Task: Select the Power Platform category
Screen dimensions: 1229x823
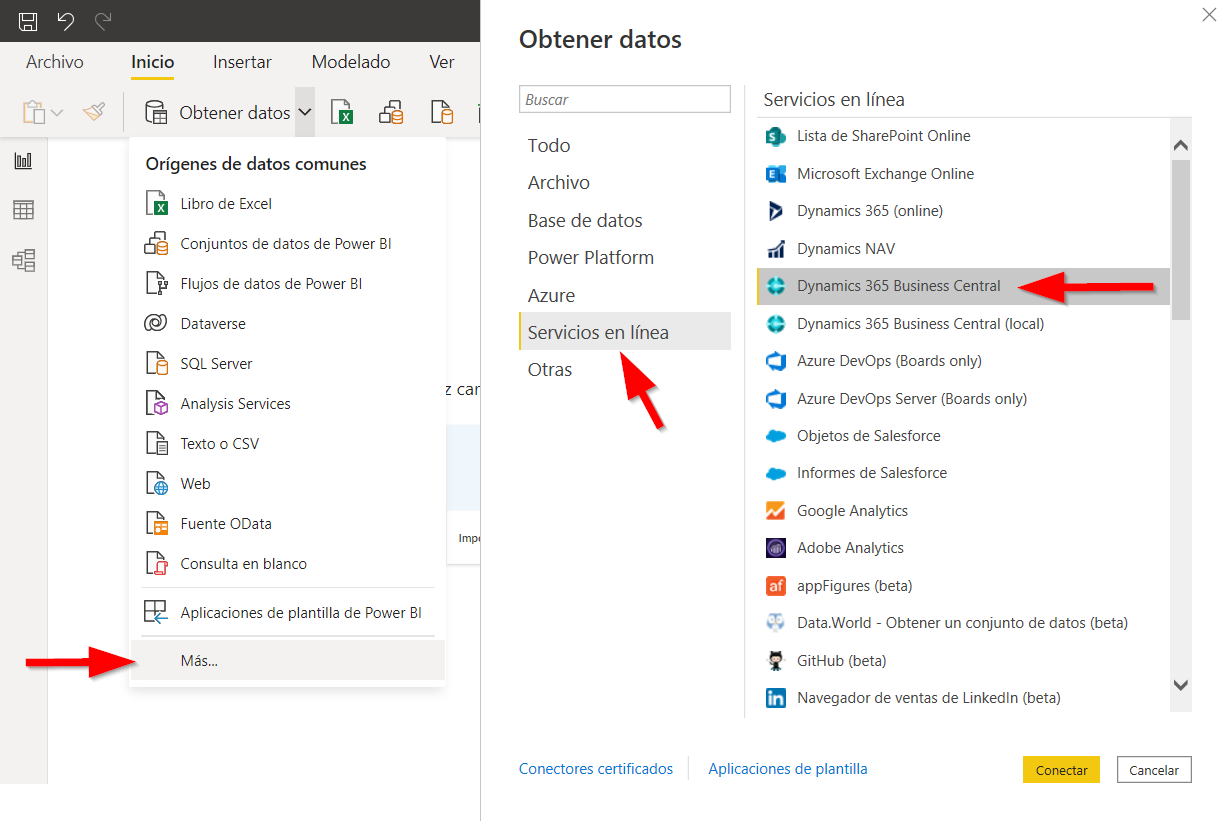Action: click(x=625, y=258)
